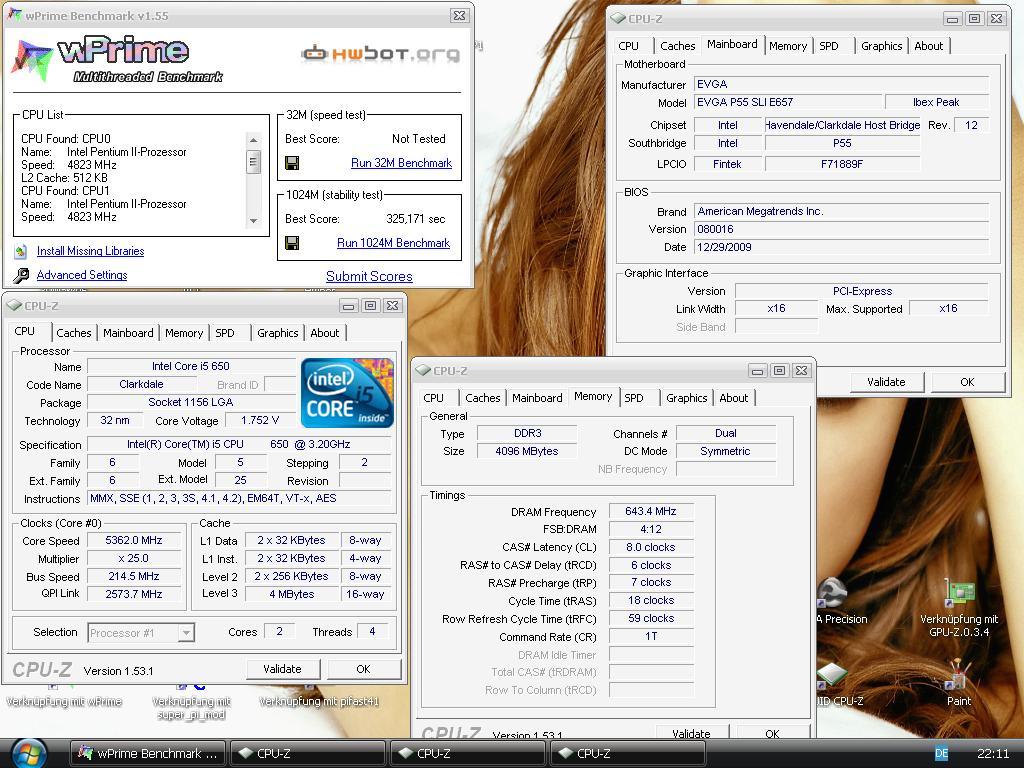The height and width of the screenshot is (768, 1024).
Task: Select Graphics tab in Memory window
Action: point(686,398)
